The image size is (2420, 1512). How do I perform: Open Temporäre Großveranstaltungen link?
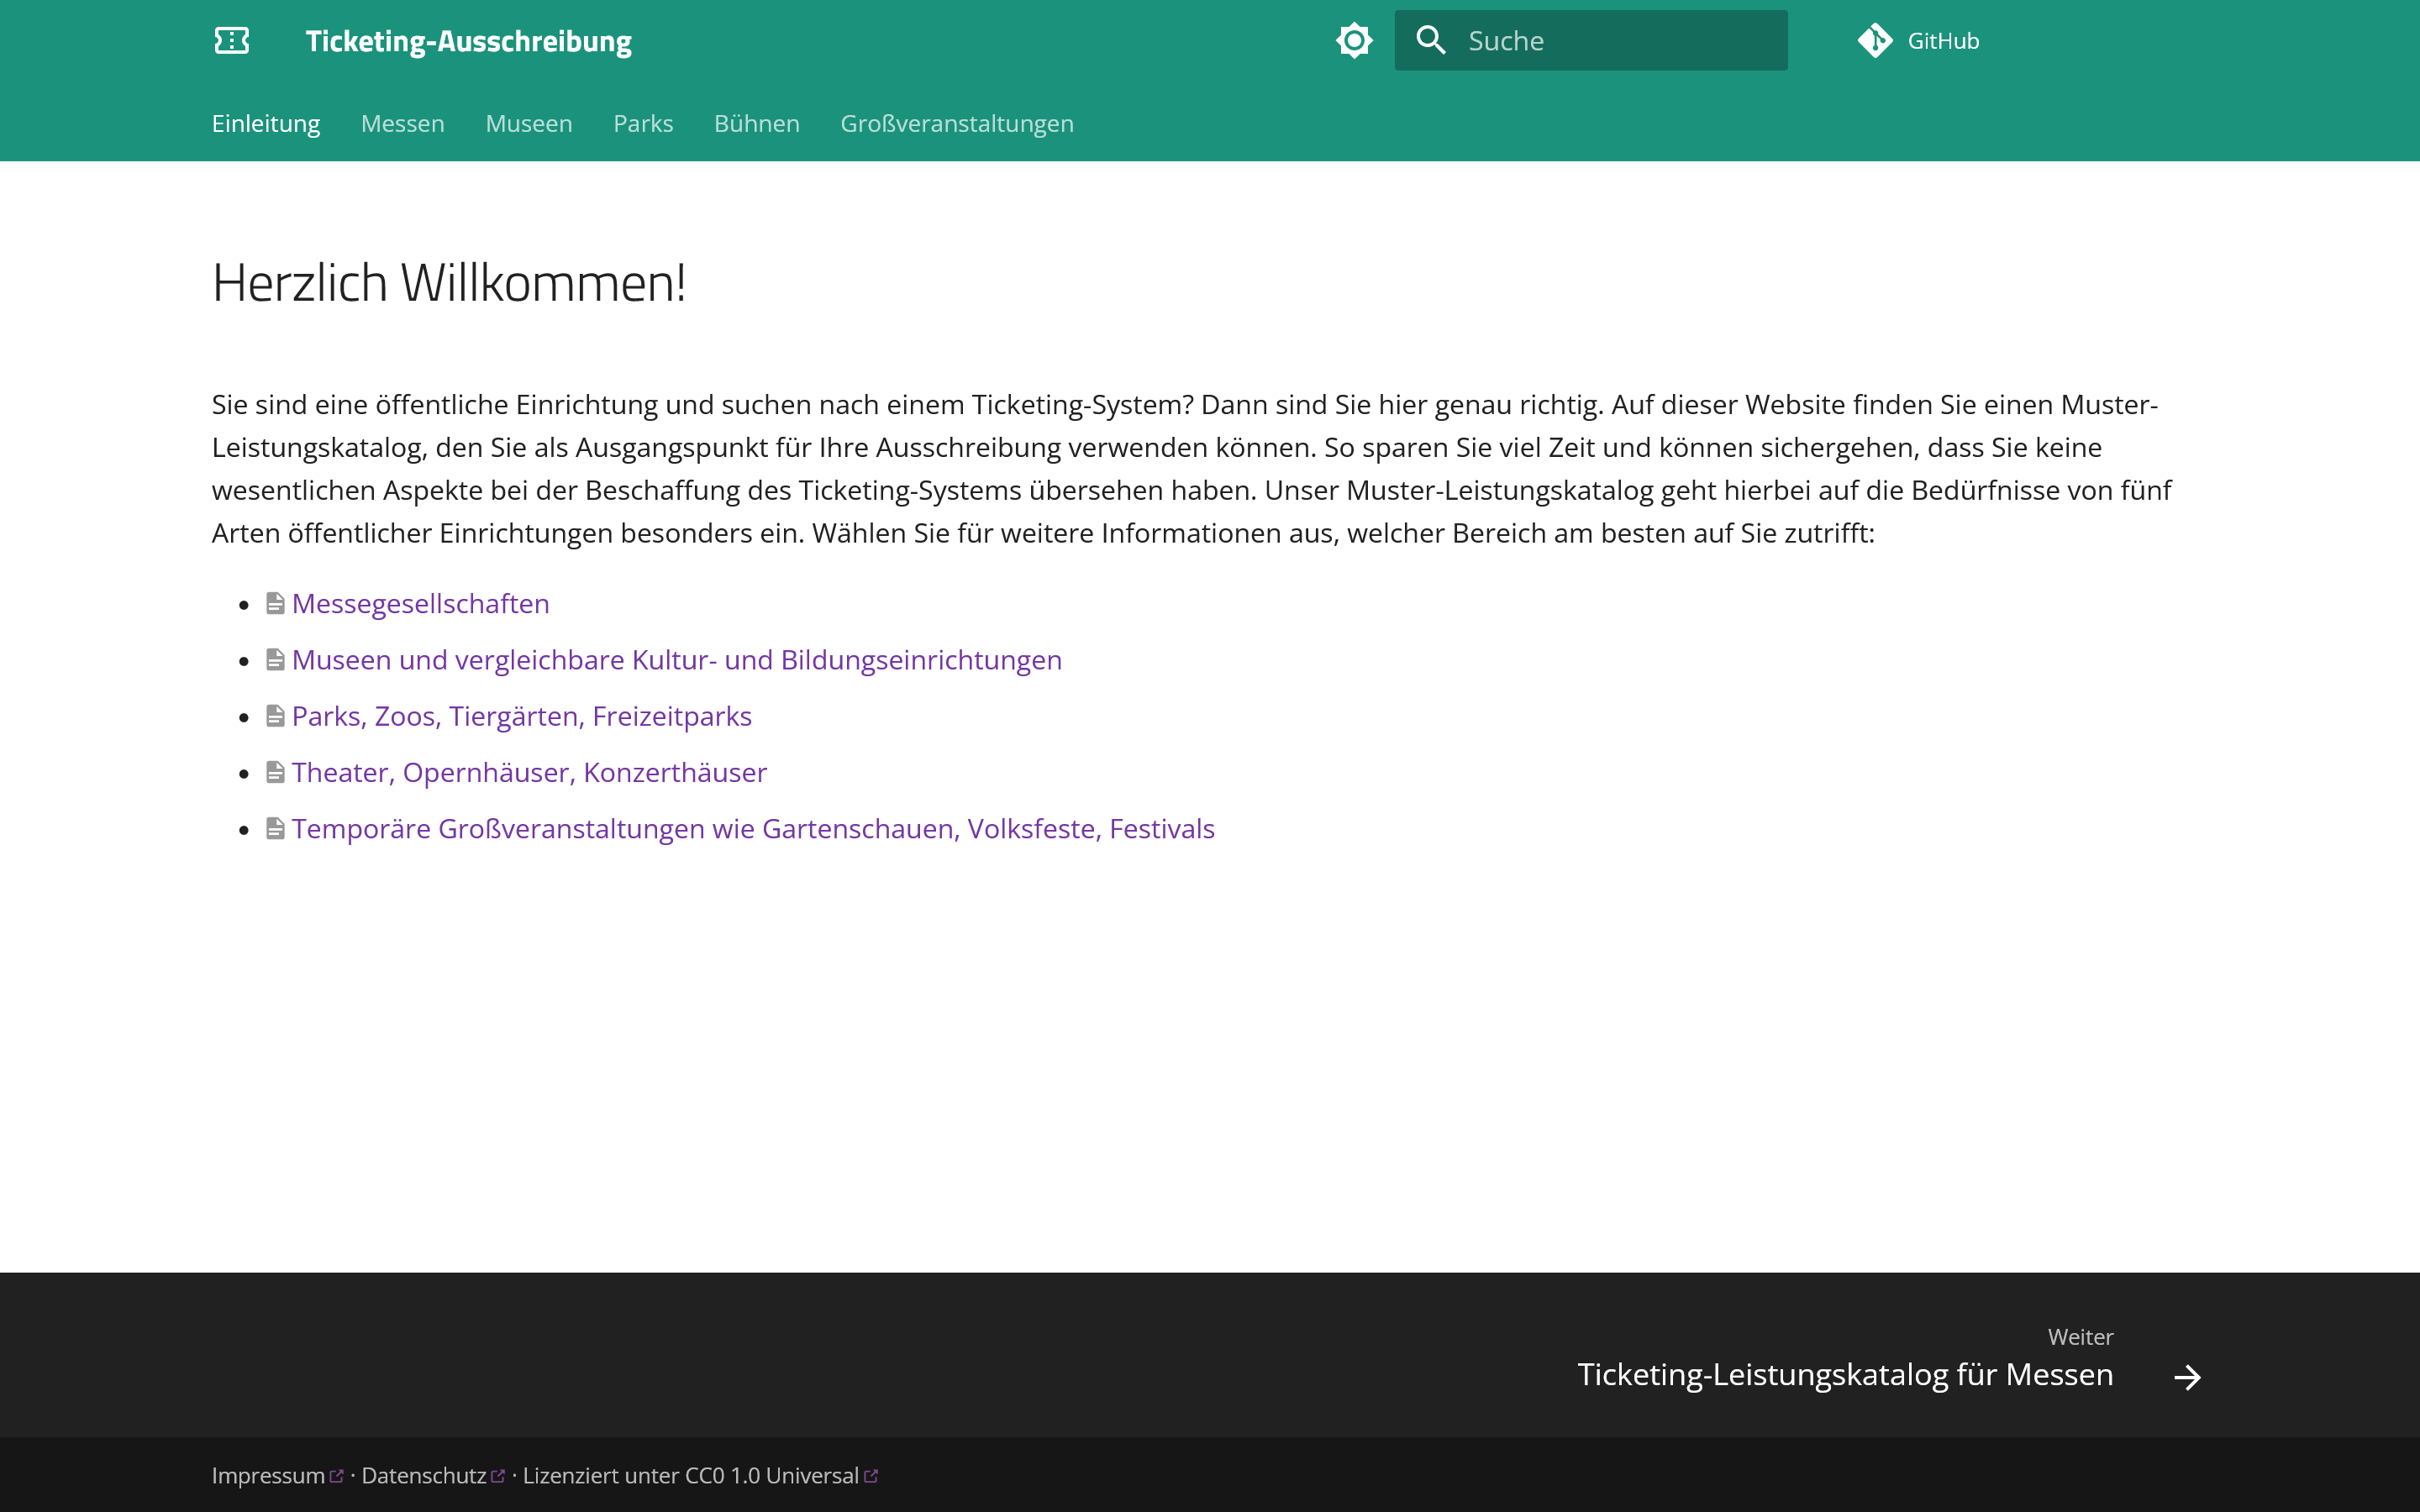tap(753, 829)
